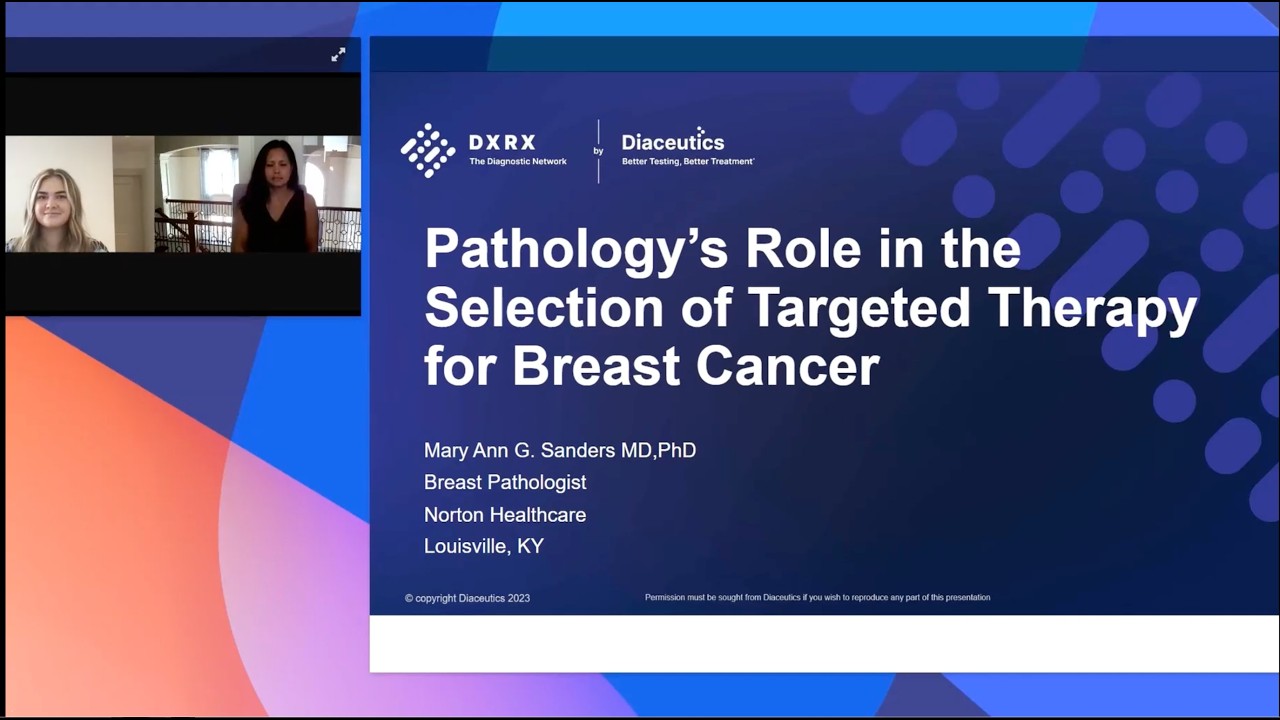Click the text 'Breast Pathologist'
Viewport: 1280px width, 720px height.
(505, 482)
